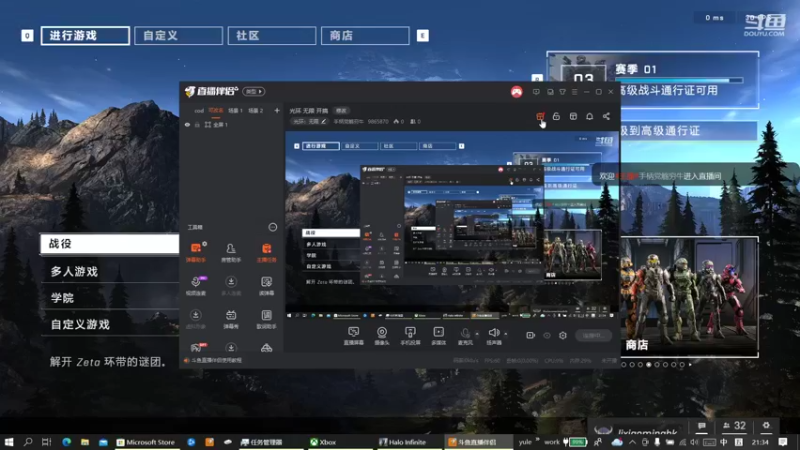Click the message icon in companion title bar

coord(536,92)
